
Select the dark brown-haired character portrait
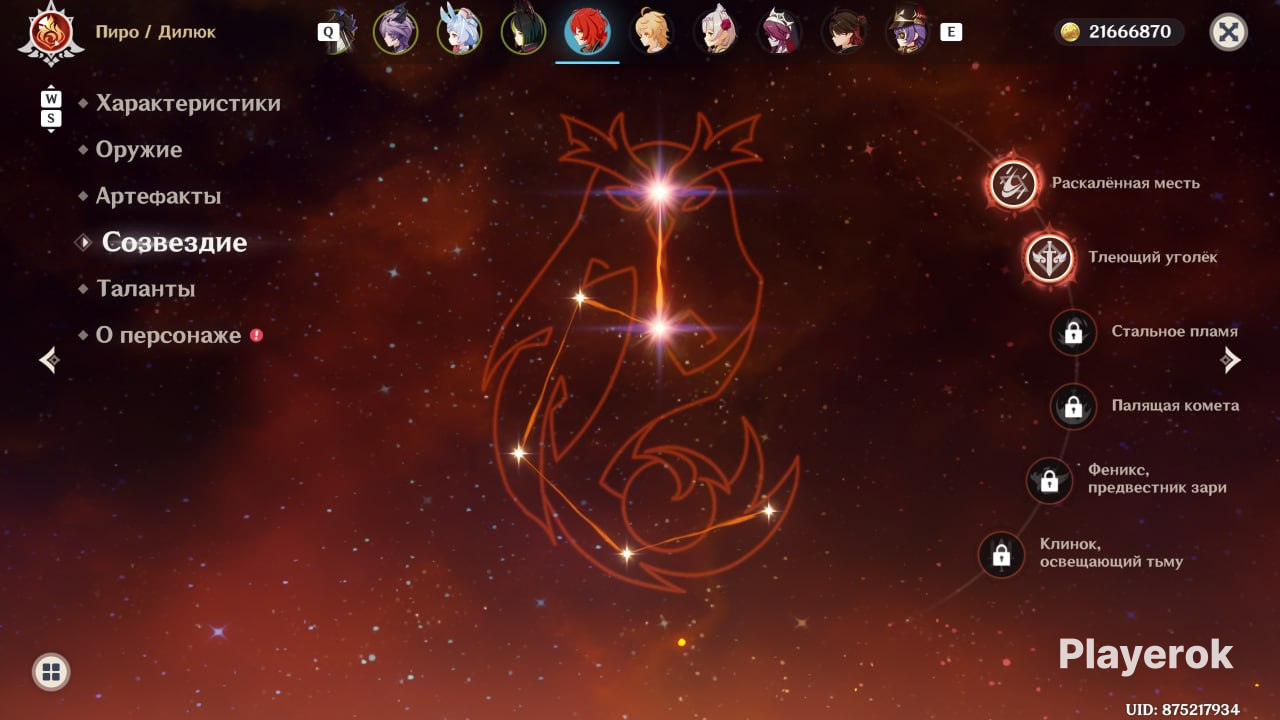(x=844, y=32)
